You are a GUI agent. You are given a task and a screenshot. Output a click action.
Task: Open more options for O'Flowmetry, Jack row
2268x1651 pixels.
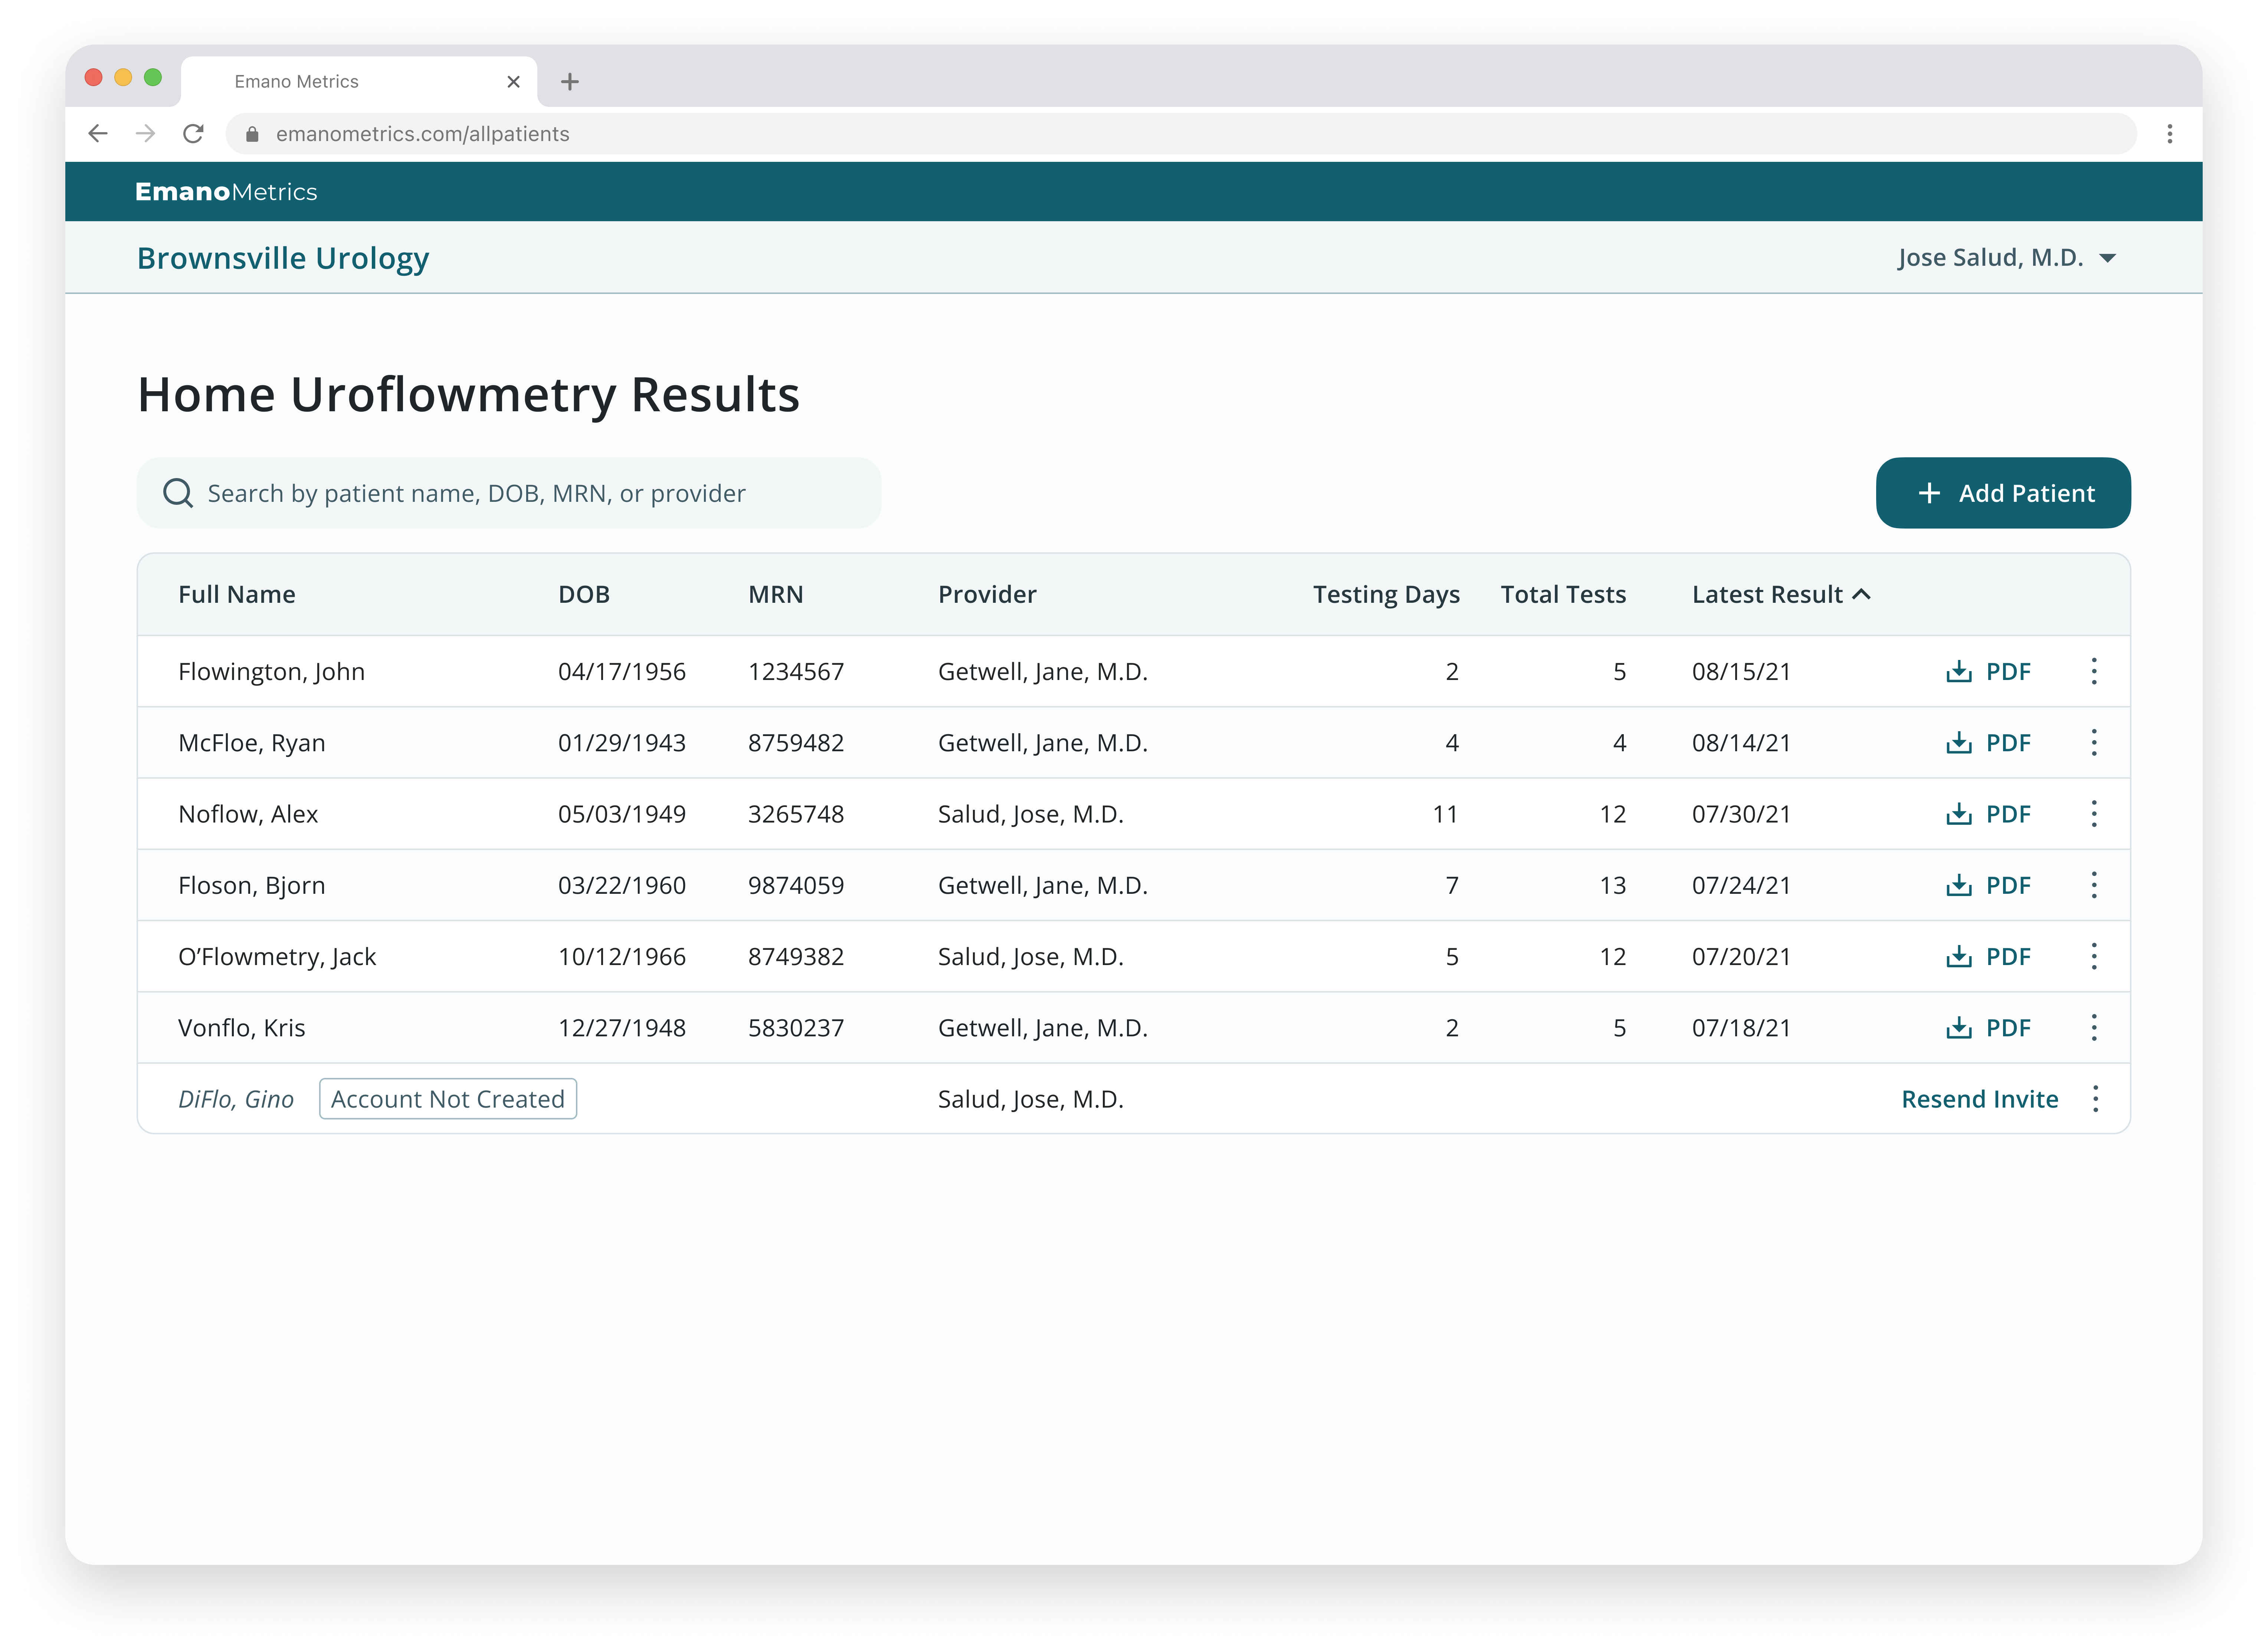(x=2094, y=956)
